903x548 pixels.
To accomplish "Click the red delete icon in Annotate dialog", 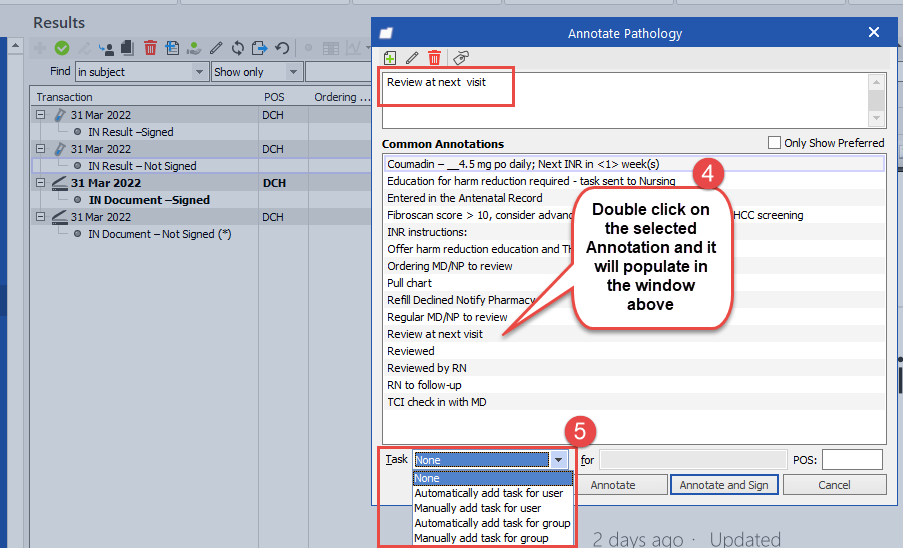I will [434, 59].
